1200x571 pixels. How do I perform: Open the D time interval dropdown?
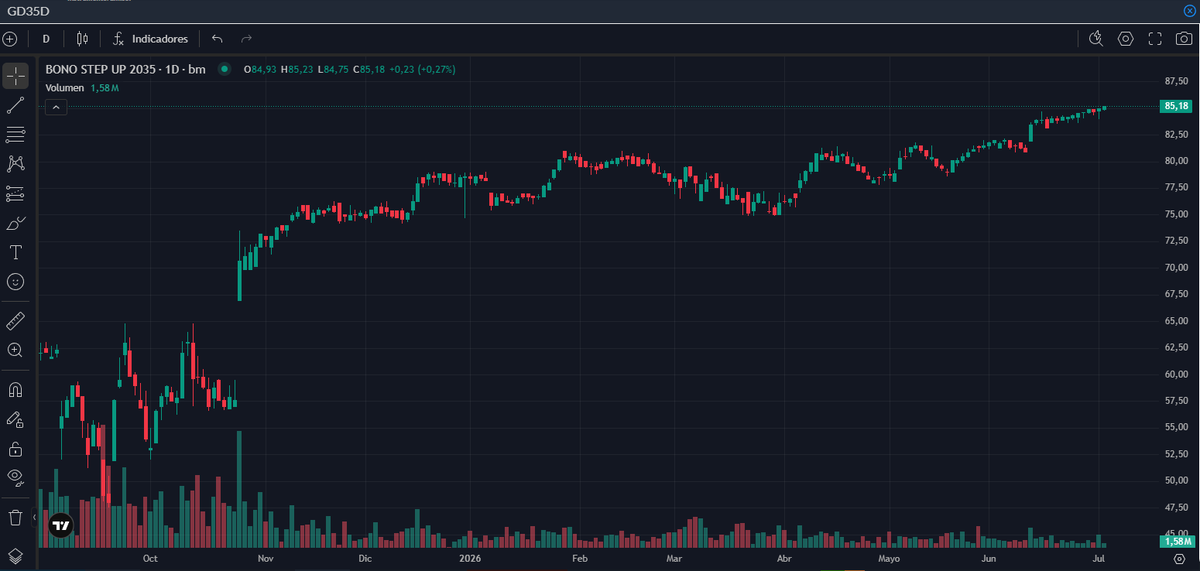(46, 39)
